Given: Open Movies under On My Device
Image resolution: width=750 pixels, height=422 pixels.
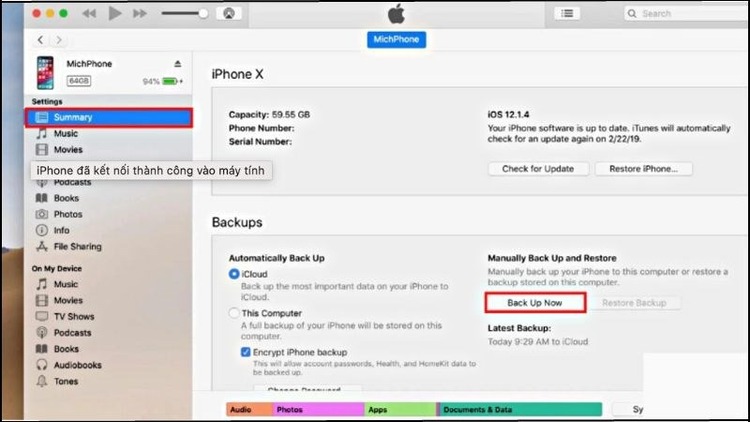Looking at the screenshot, I should 68,300.
